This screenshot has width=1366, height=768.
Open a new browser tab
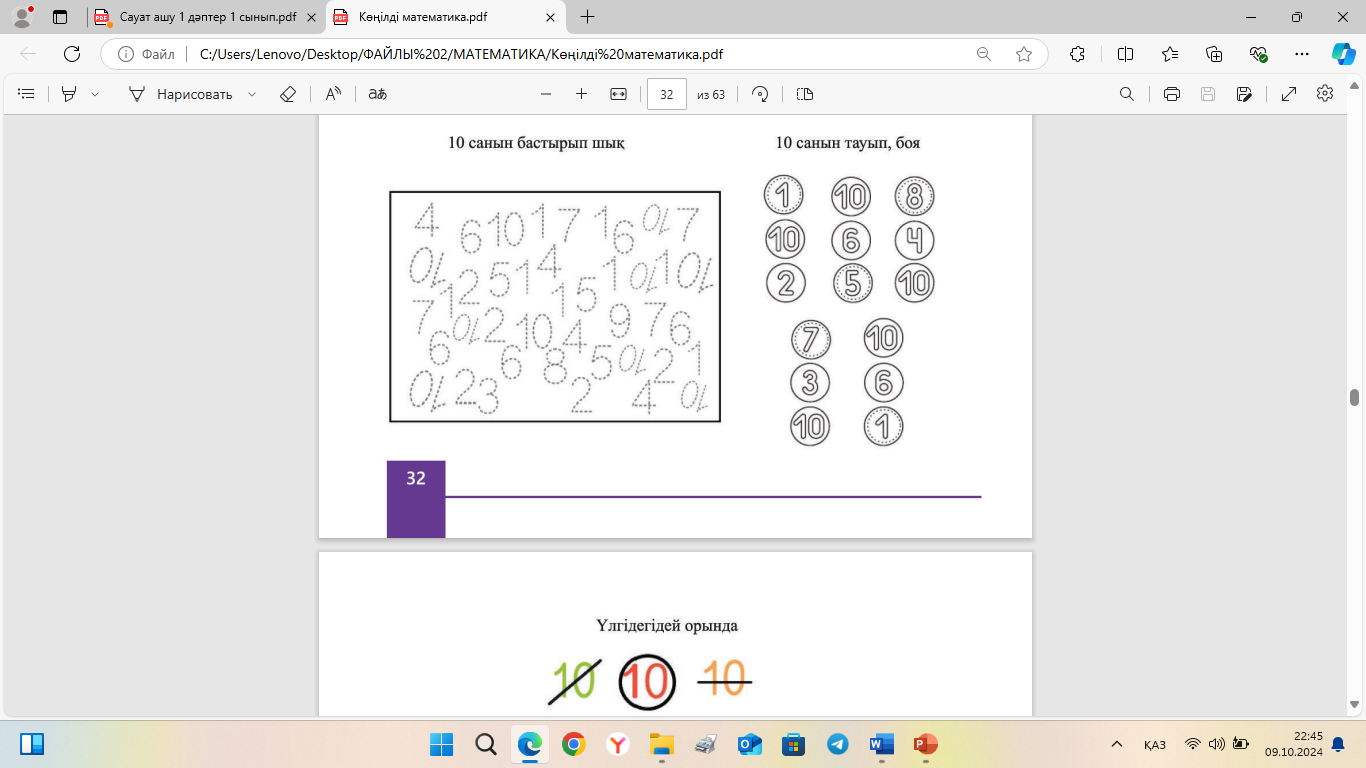pos(587,17)
